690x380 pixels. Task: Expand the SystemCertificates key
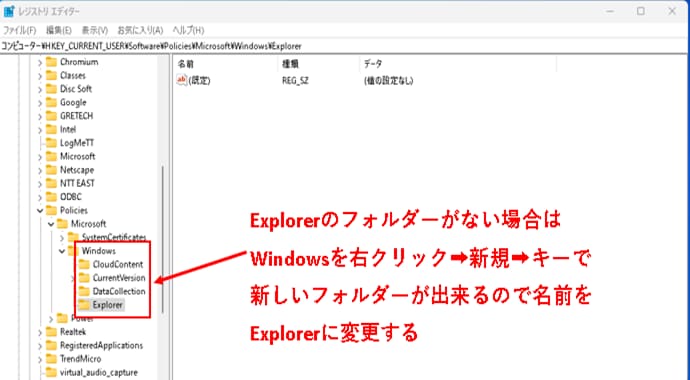(62, 238)
